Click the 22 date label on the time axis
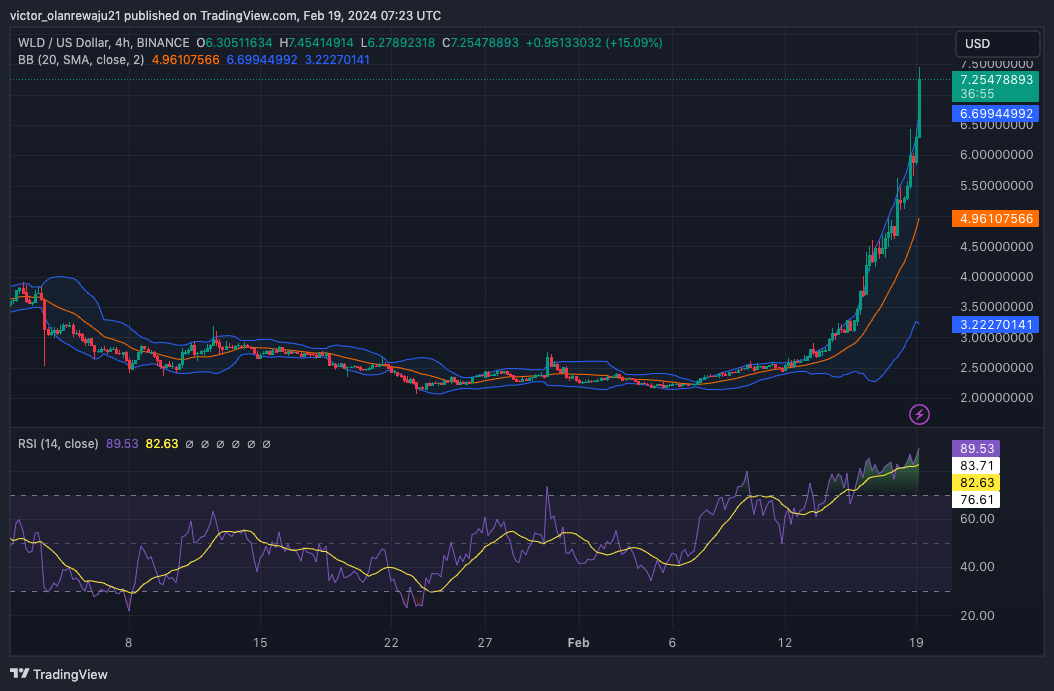 tap(391, 643)
